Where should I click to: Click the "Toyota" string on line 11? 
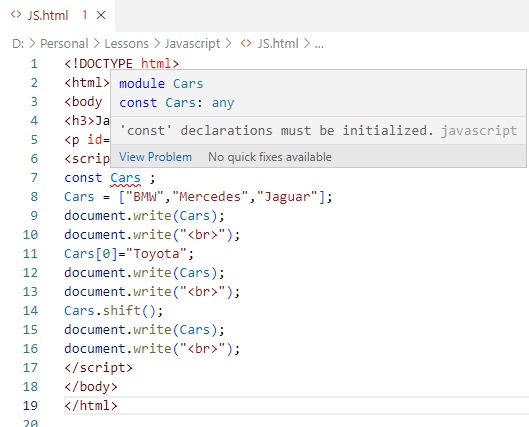coord(156,254)
